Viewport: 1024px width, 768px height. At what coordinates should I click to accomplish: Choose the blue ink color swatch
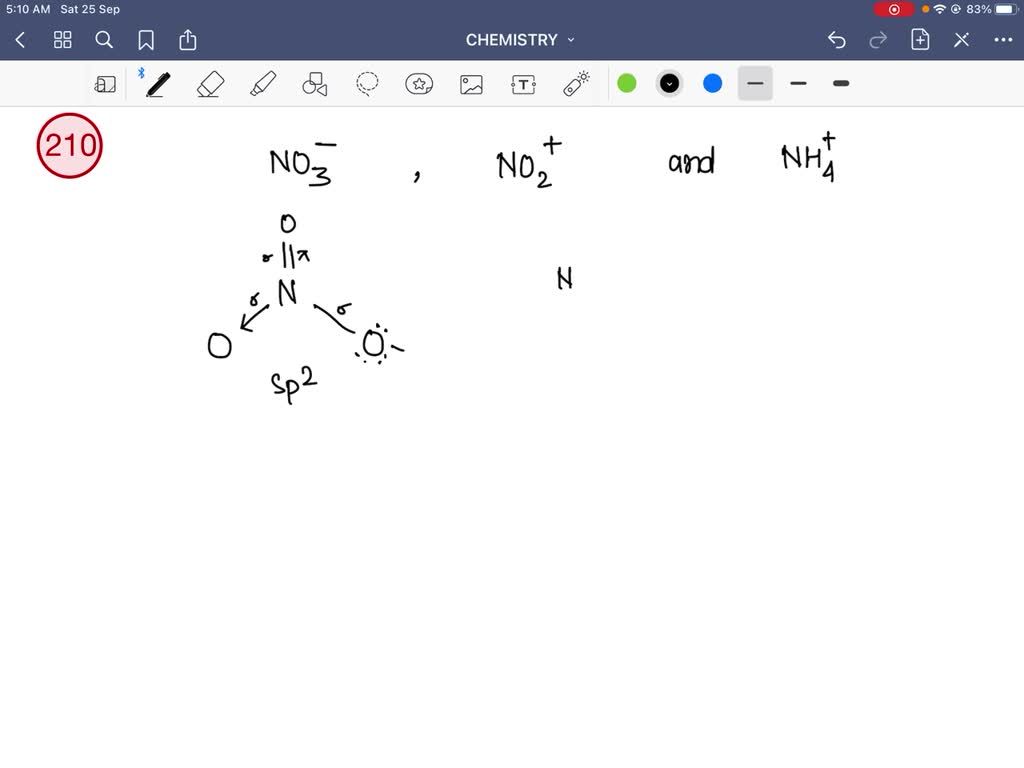click(712, 83)
